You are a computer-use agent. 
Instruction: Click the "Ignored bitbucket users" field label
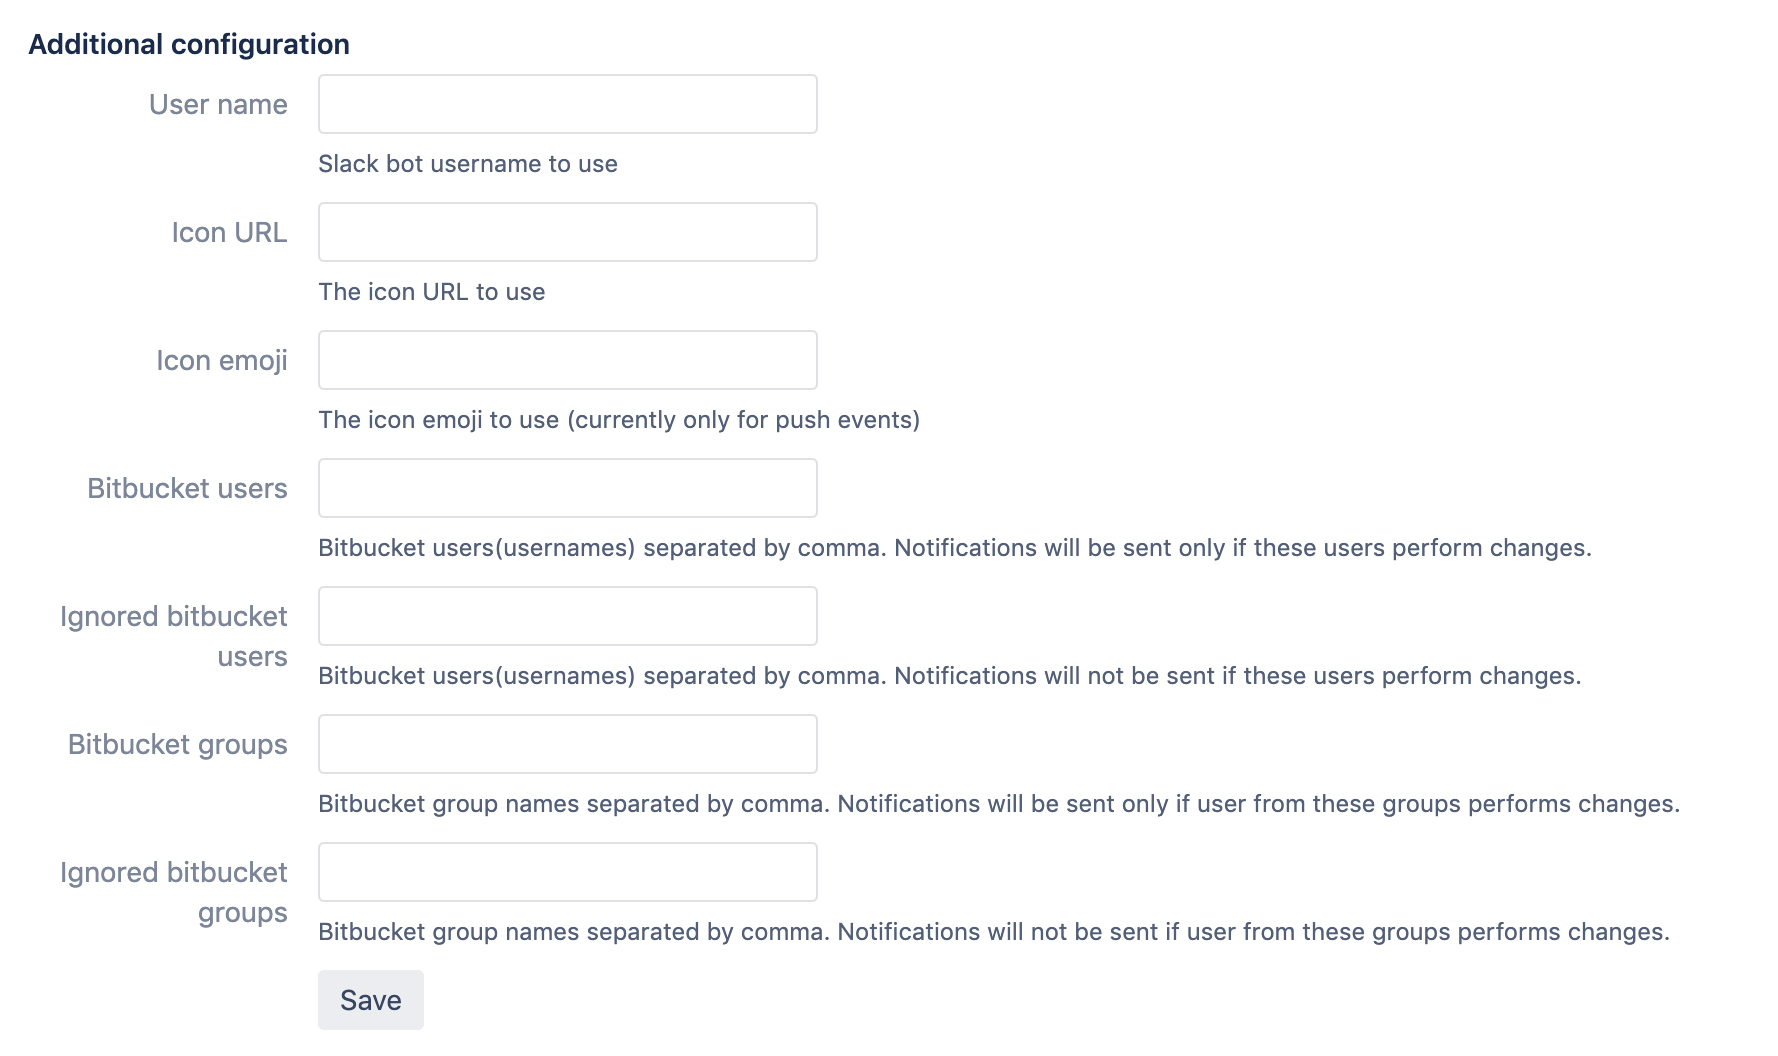[x=174, y=636]
